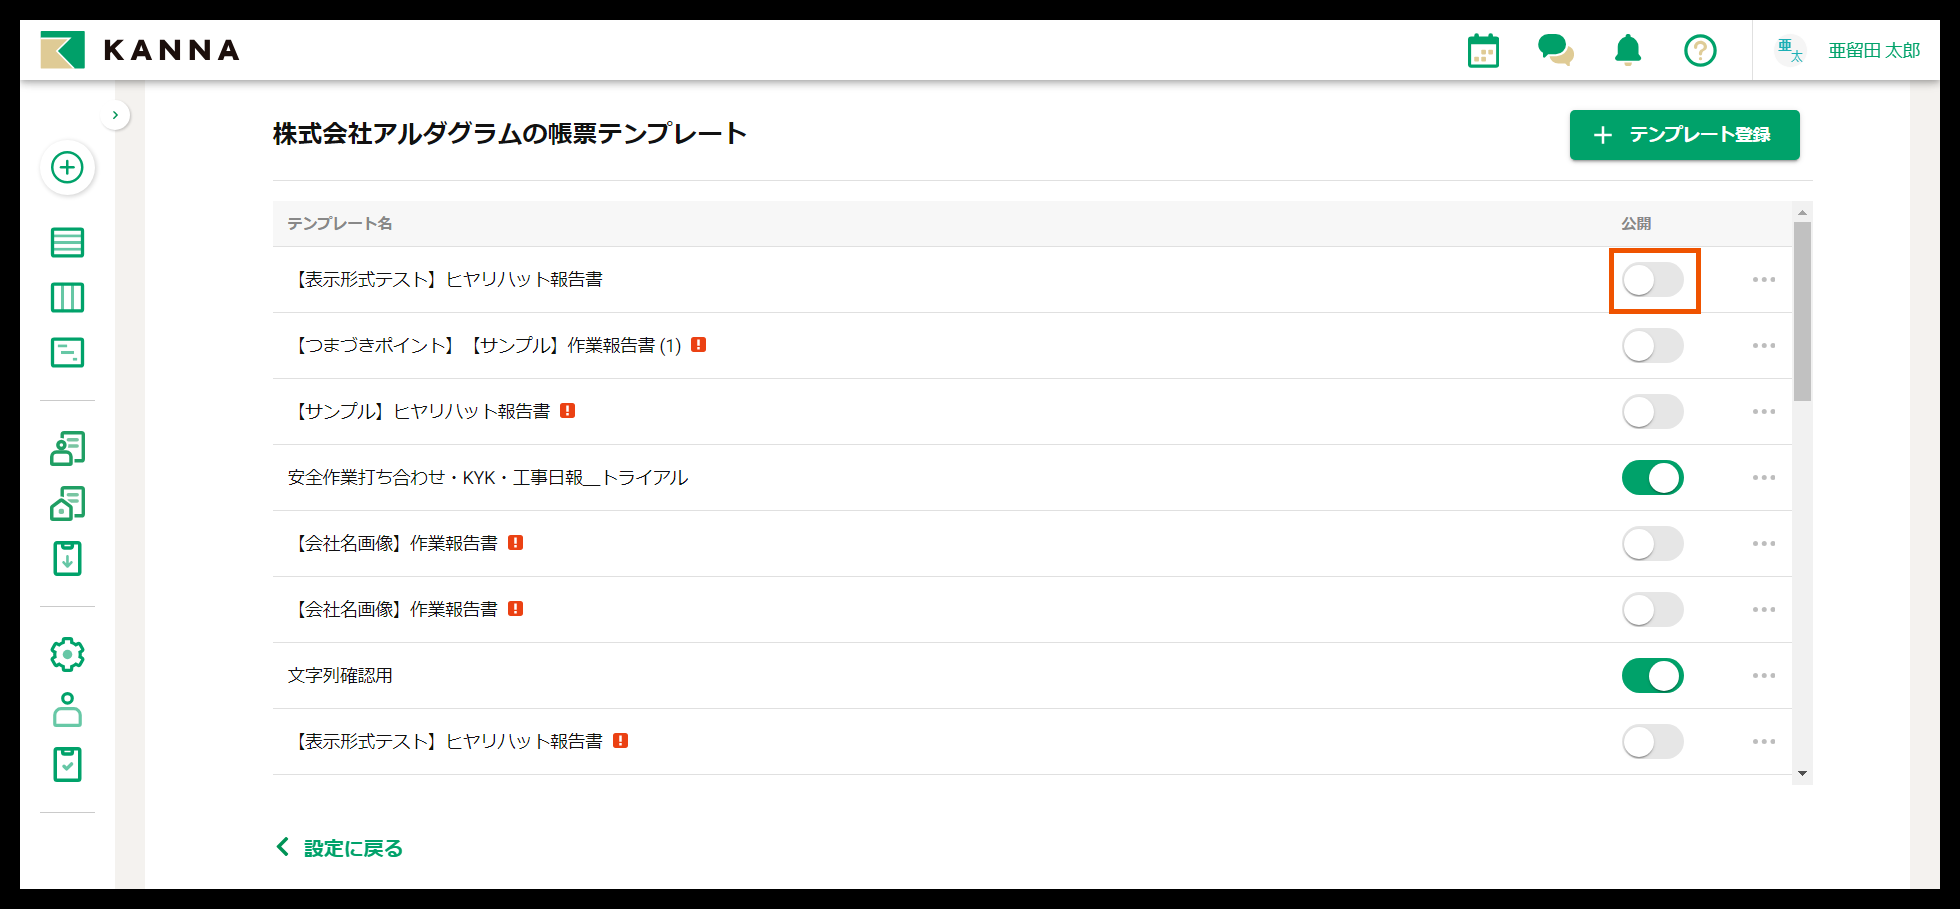Open the settings gear icon in sidebar

(x=67, y=655)
